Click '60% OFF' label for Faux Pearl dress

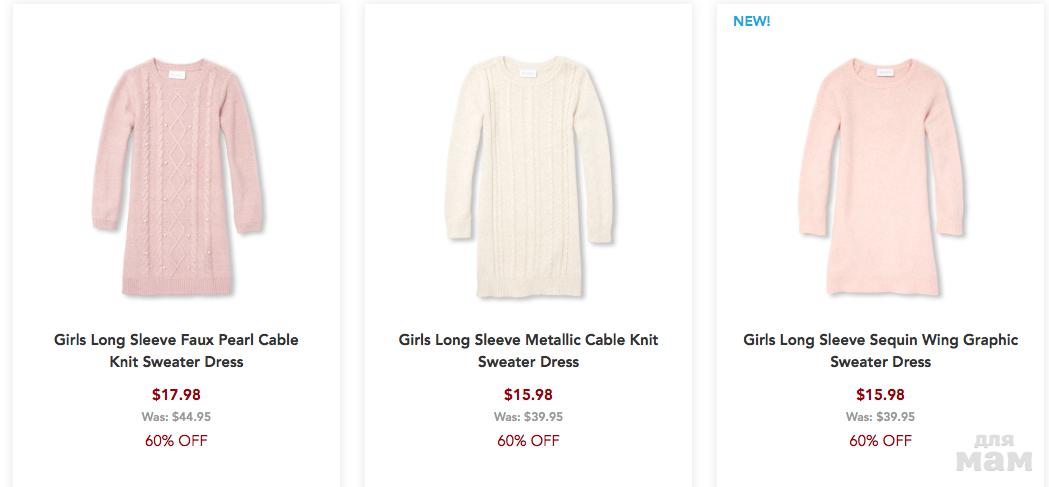click(176, 440)
